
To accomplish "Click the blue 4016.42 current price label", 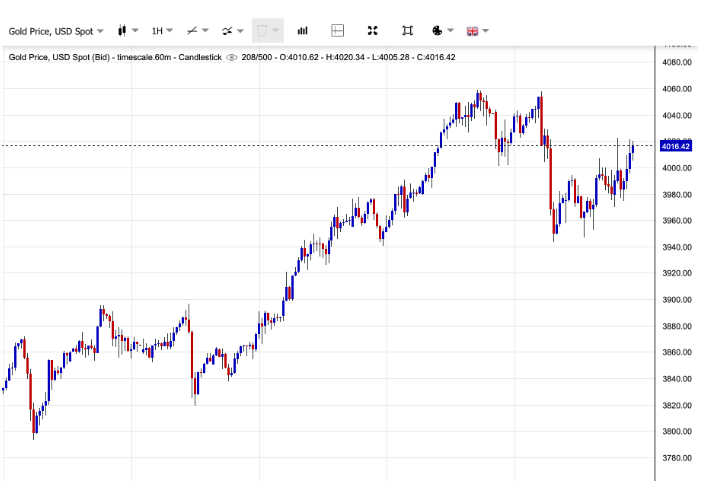I will 676,146.
